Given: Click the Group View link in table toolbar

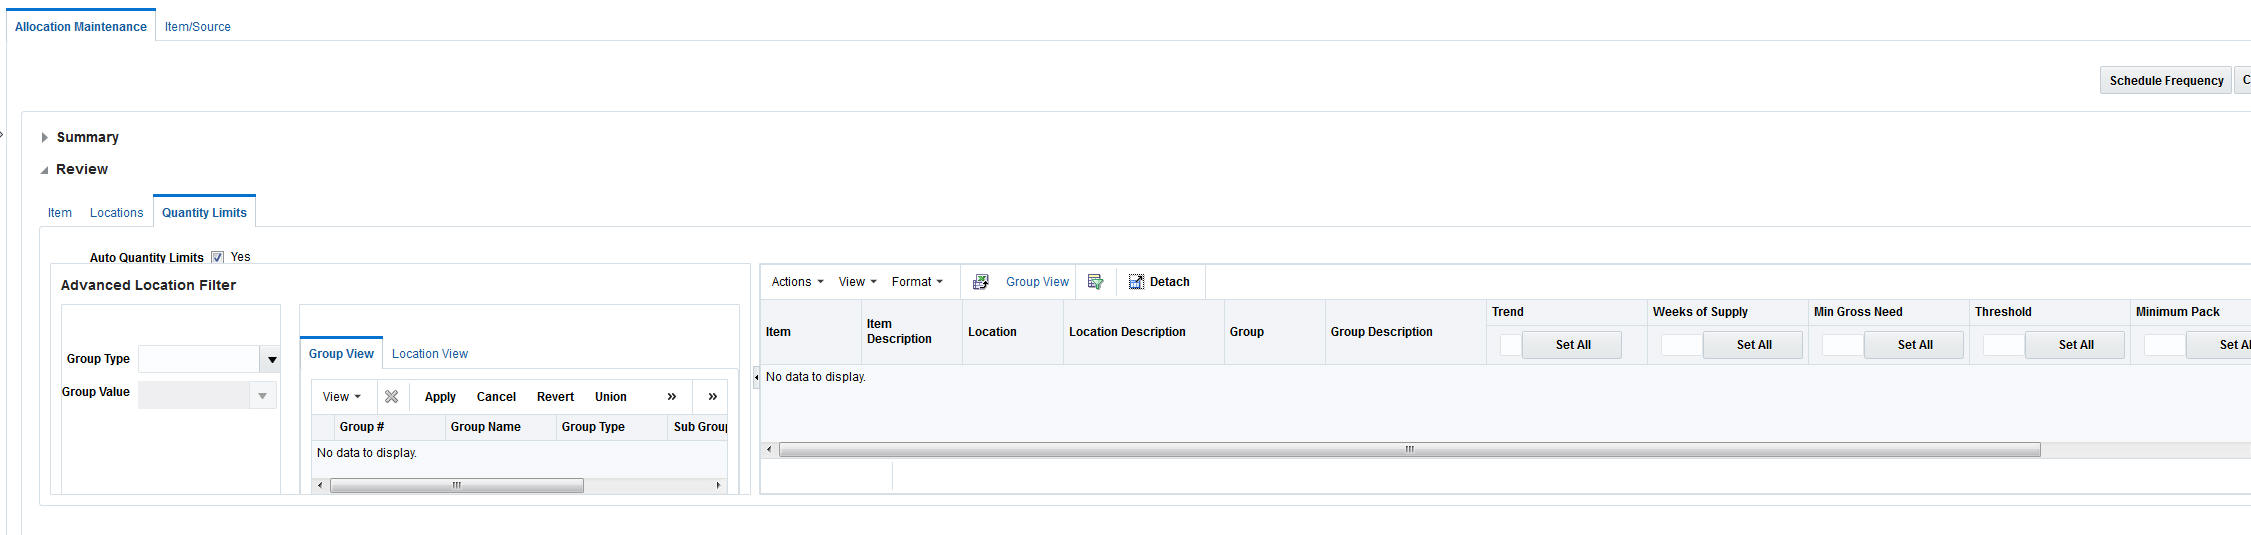Looking at the screenshot, I should pyautogui.click(x=1037, y=282).
